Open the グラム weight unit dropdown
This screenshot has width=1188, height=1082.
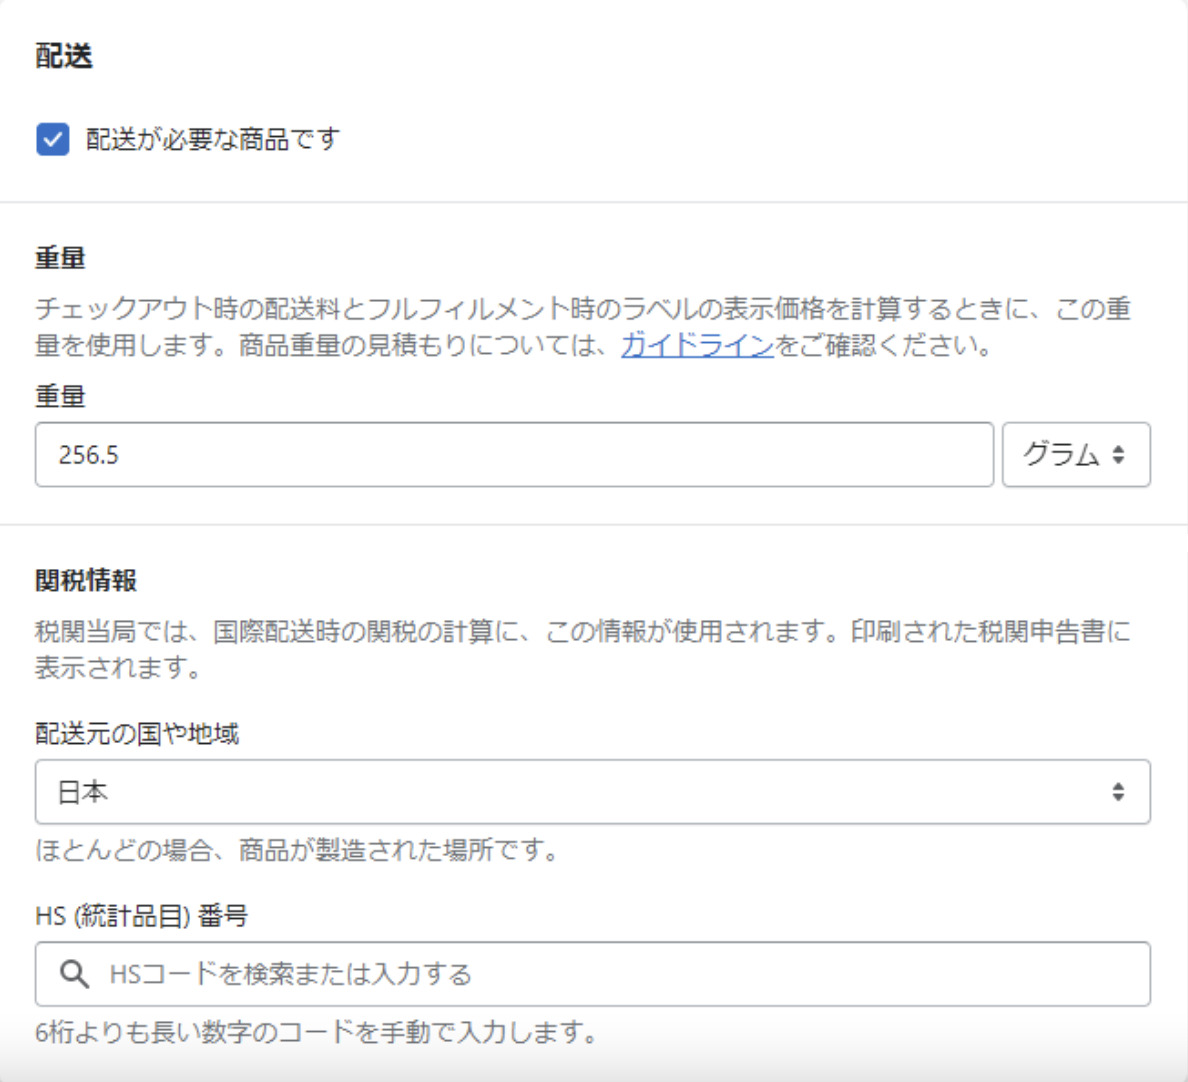tap(1075, 455)
